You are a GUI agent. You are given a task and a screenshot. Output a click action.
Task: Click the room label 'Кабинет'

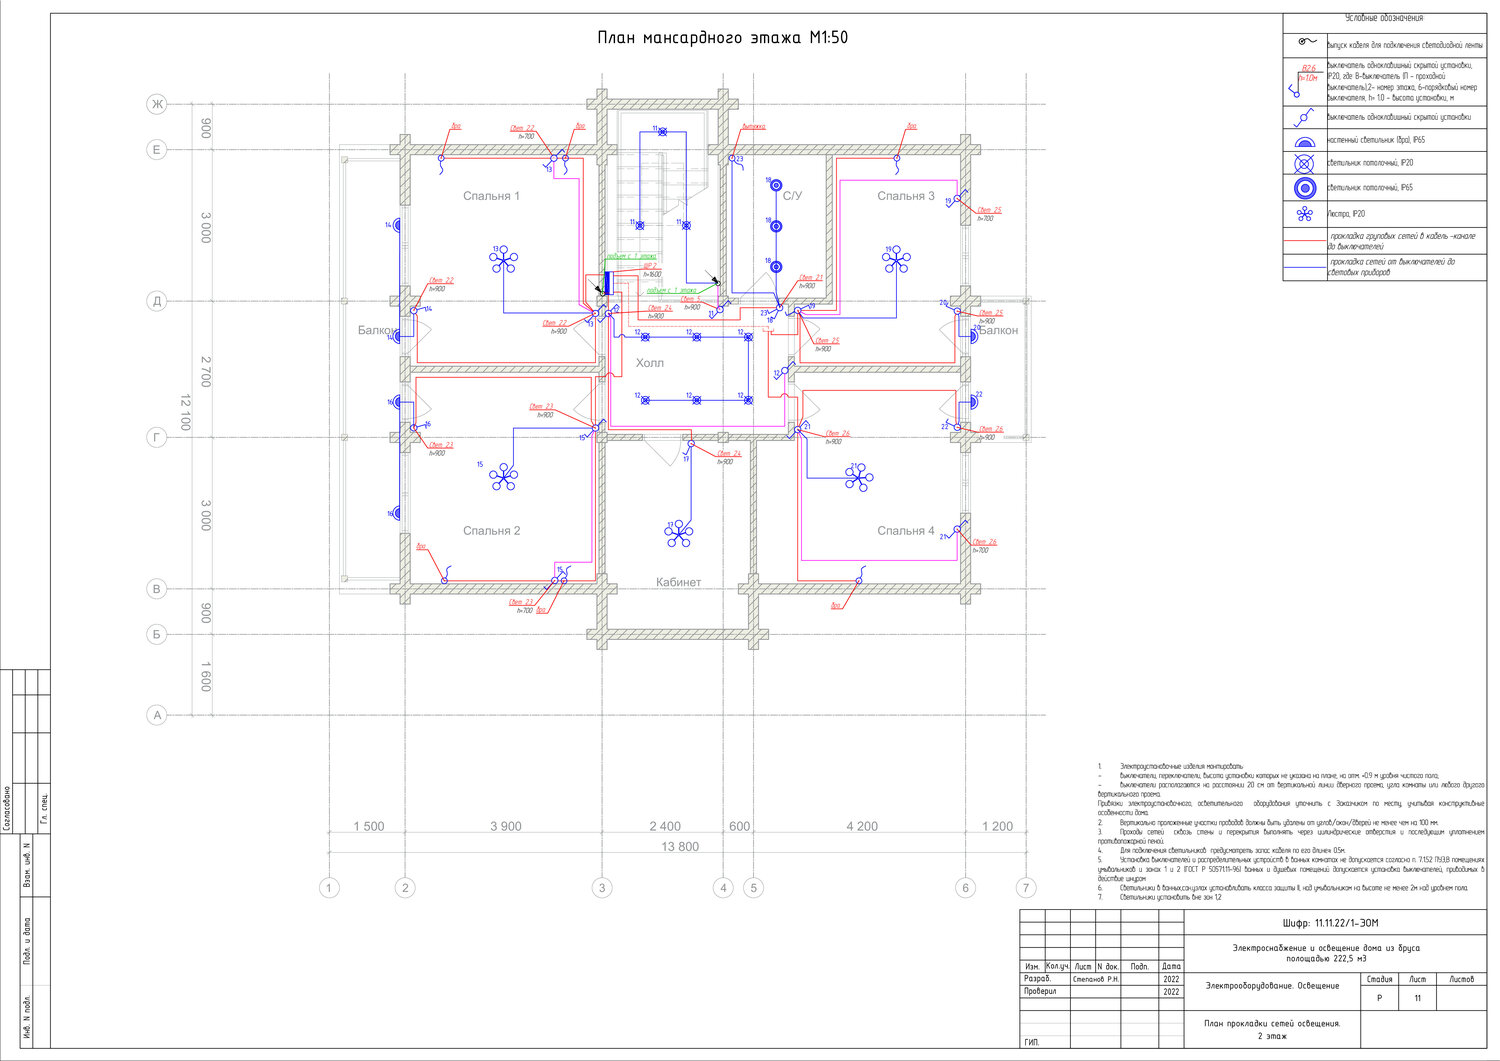[x=679, y=582]
